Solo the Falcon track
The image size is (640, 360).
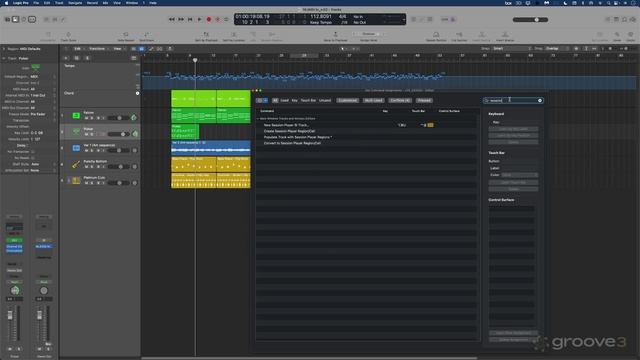[x=92, y=118]
